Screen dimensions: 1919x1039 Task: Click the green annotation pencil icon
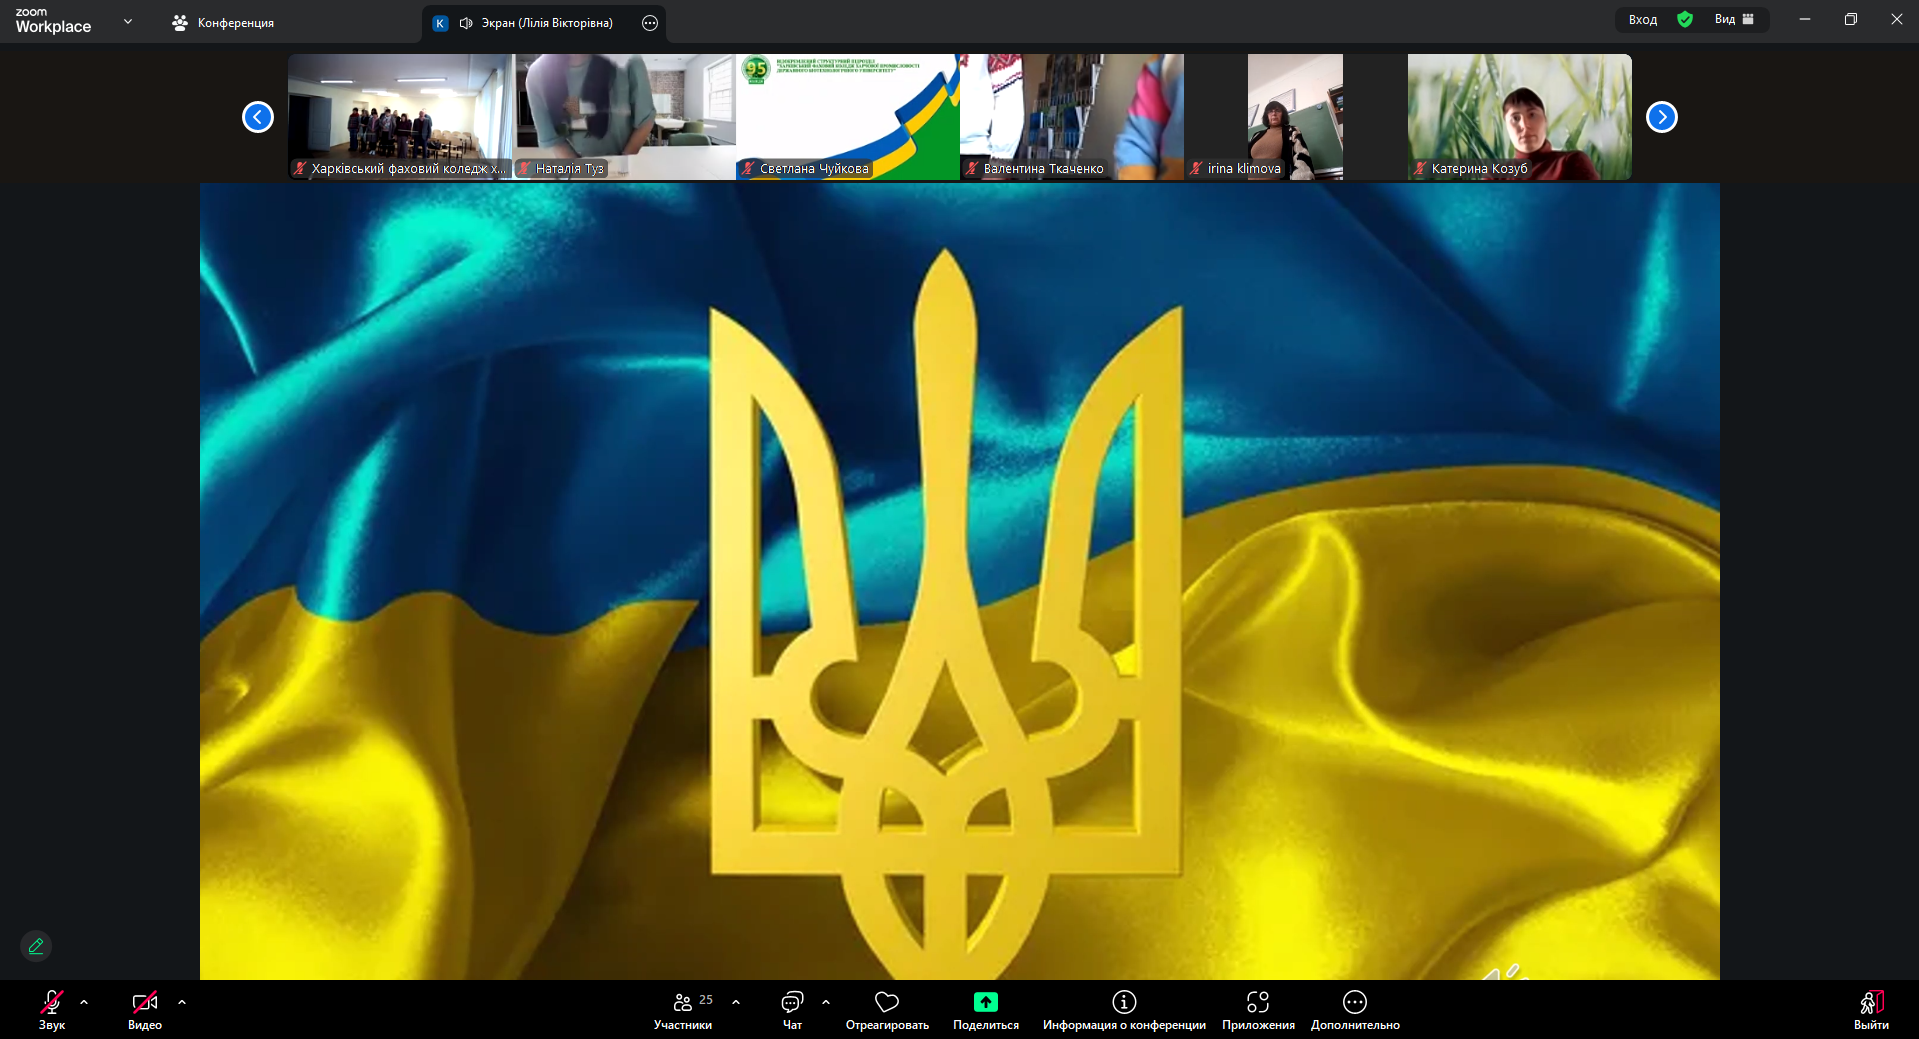(x=36, y=946)
